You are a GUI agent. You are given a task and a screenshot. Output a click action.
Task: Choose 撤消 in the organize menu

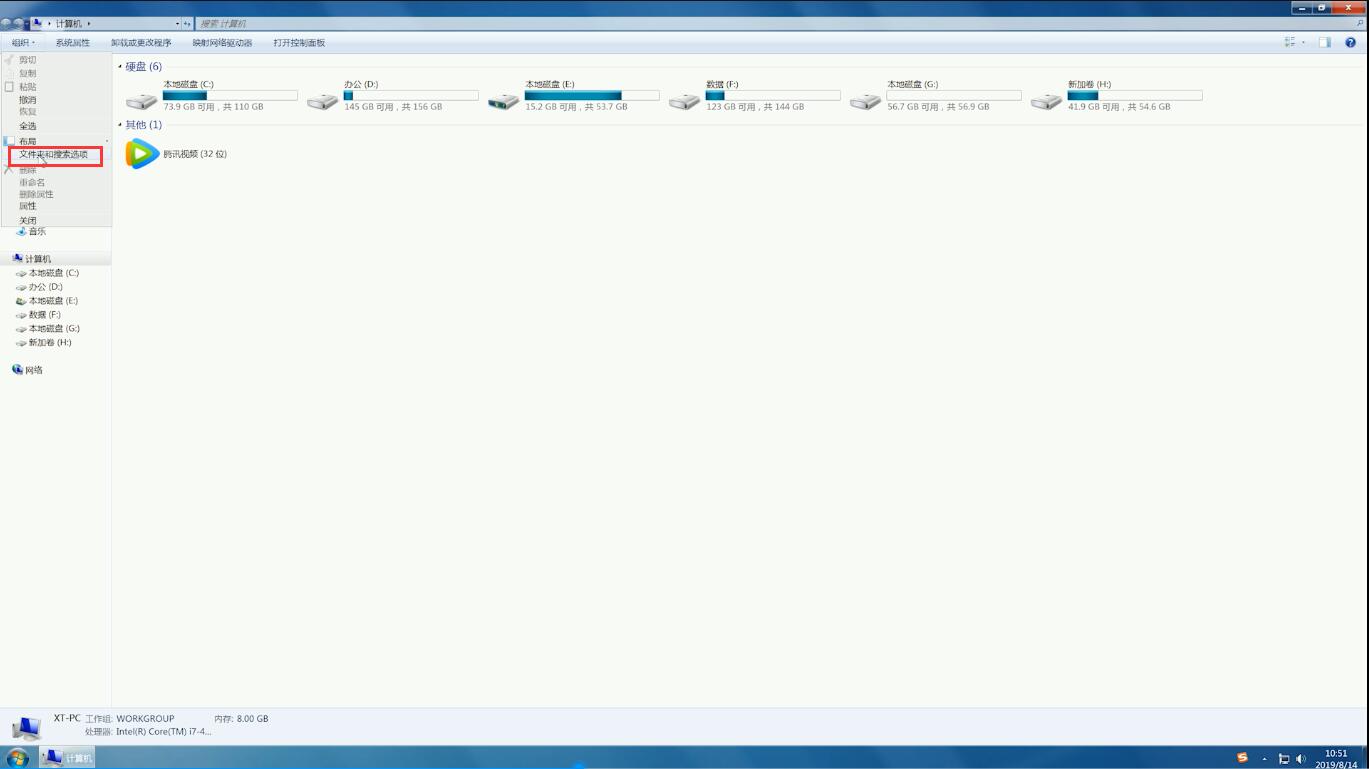(28, 100)
